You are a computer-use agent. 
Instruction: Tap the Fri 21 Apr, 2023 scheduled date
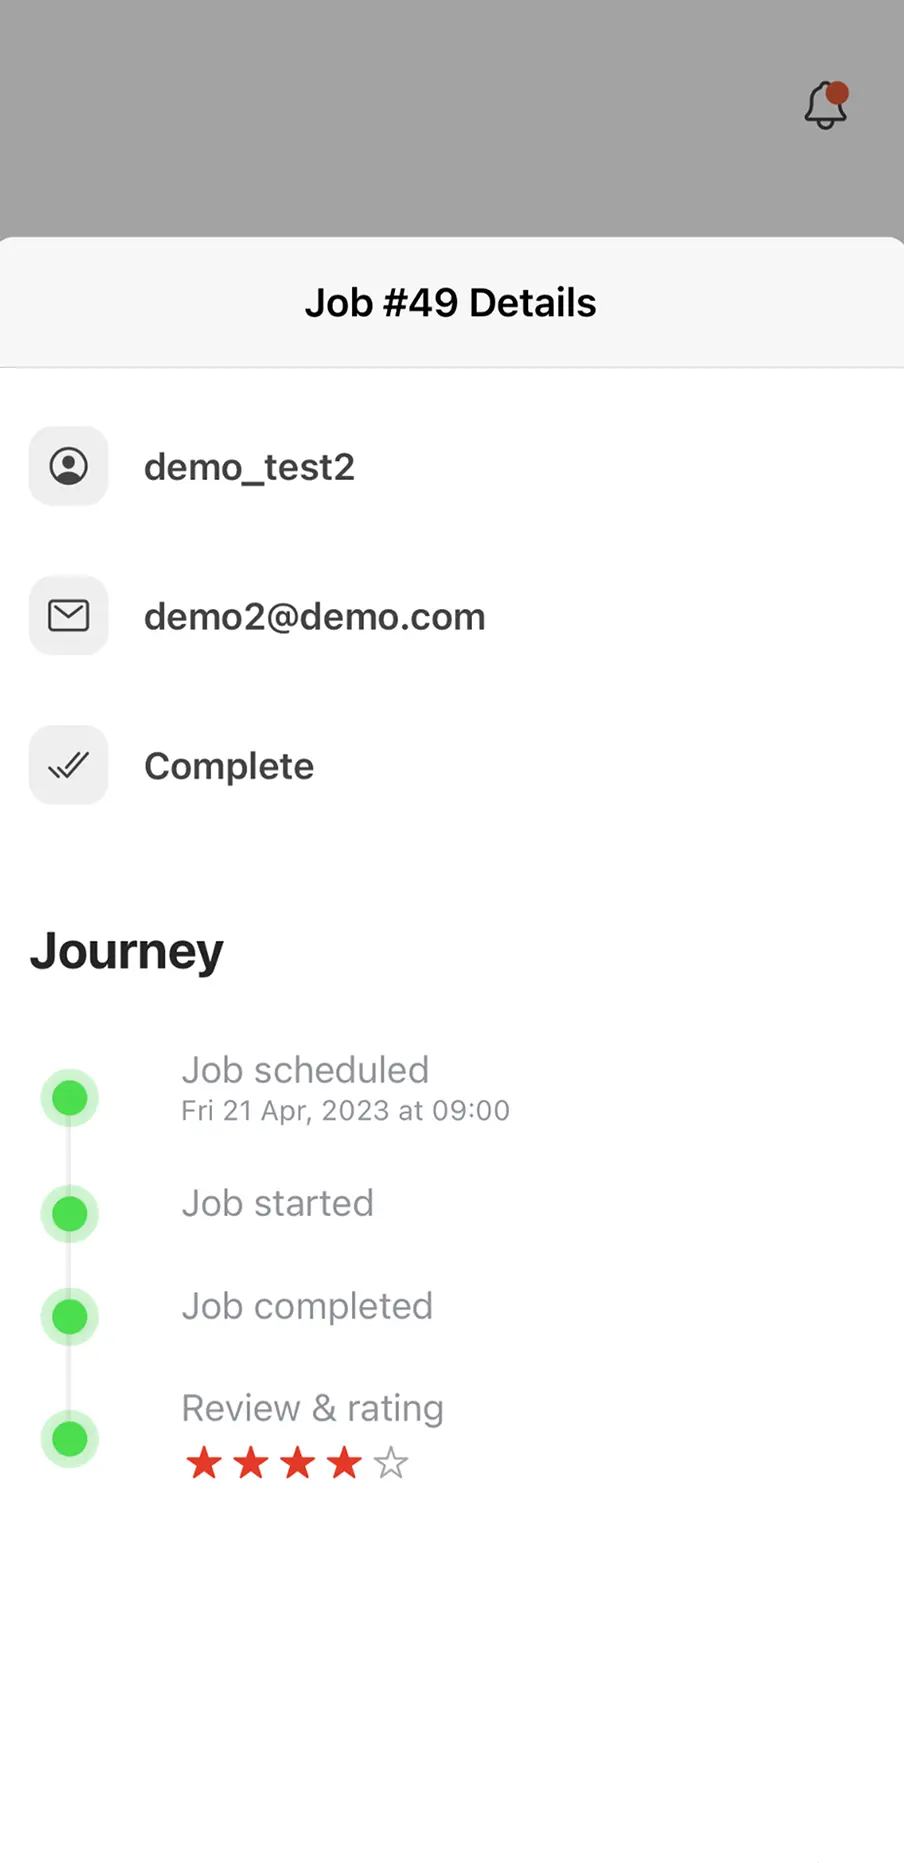pyautogui.click(x=345, y=1111)
